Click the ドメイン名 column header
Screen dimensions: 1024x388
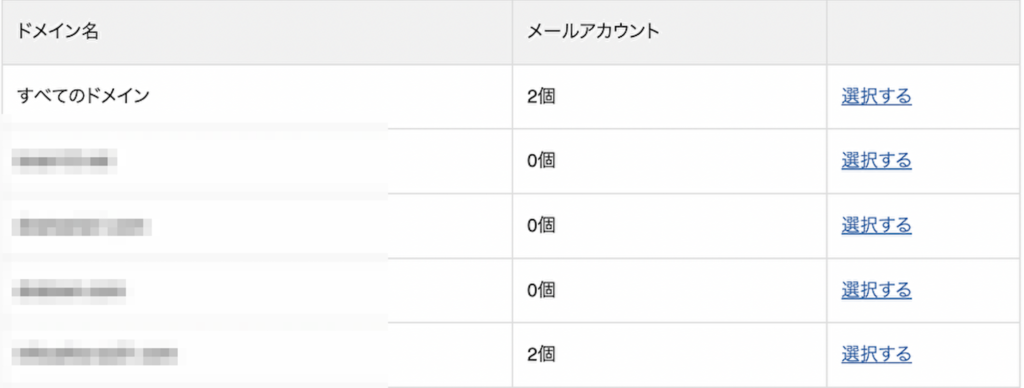(x=58, y=32)
